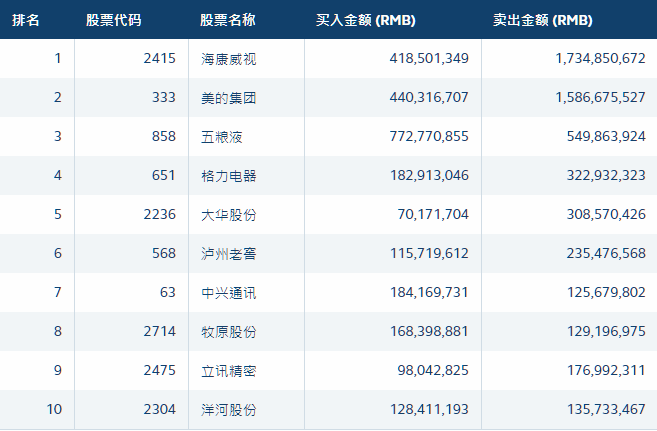The height and width of the screenshot is (431, 657).
Task: Click sell amount 549,863,924
Action: [x=606, y=136]
